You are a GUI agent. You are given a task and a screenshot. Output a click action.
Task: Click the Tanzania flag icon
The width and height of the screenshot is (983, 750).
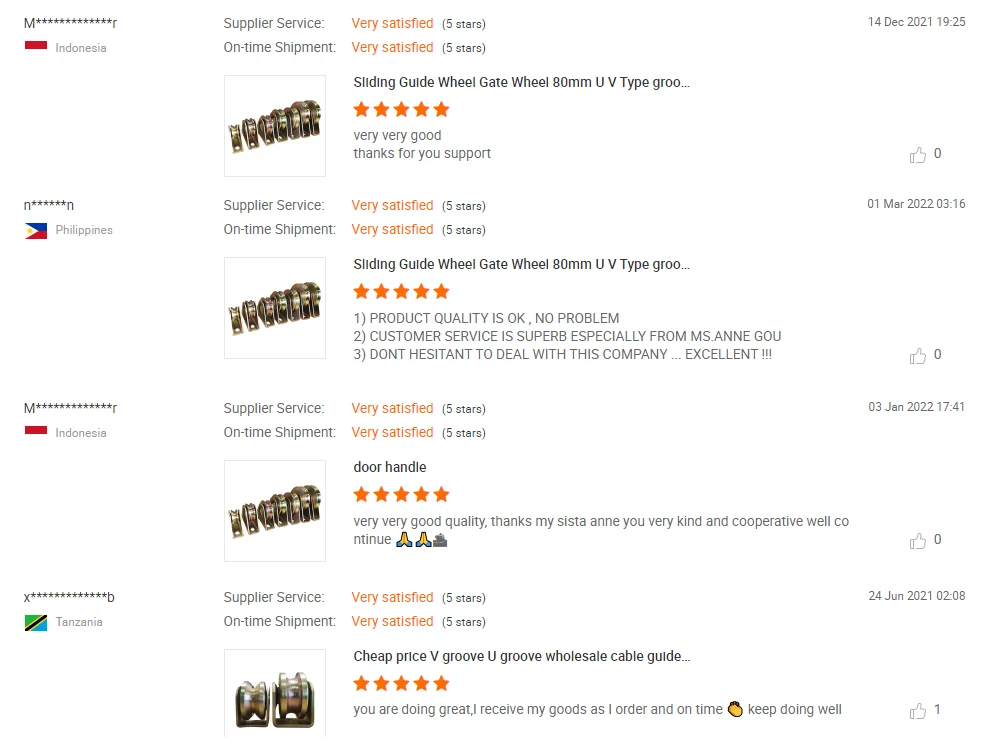[x=36, y=623]
